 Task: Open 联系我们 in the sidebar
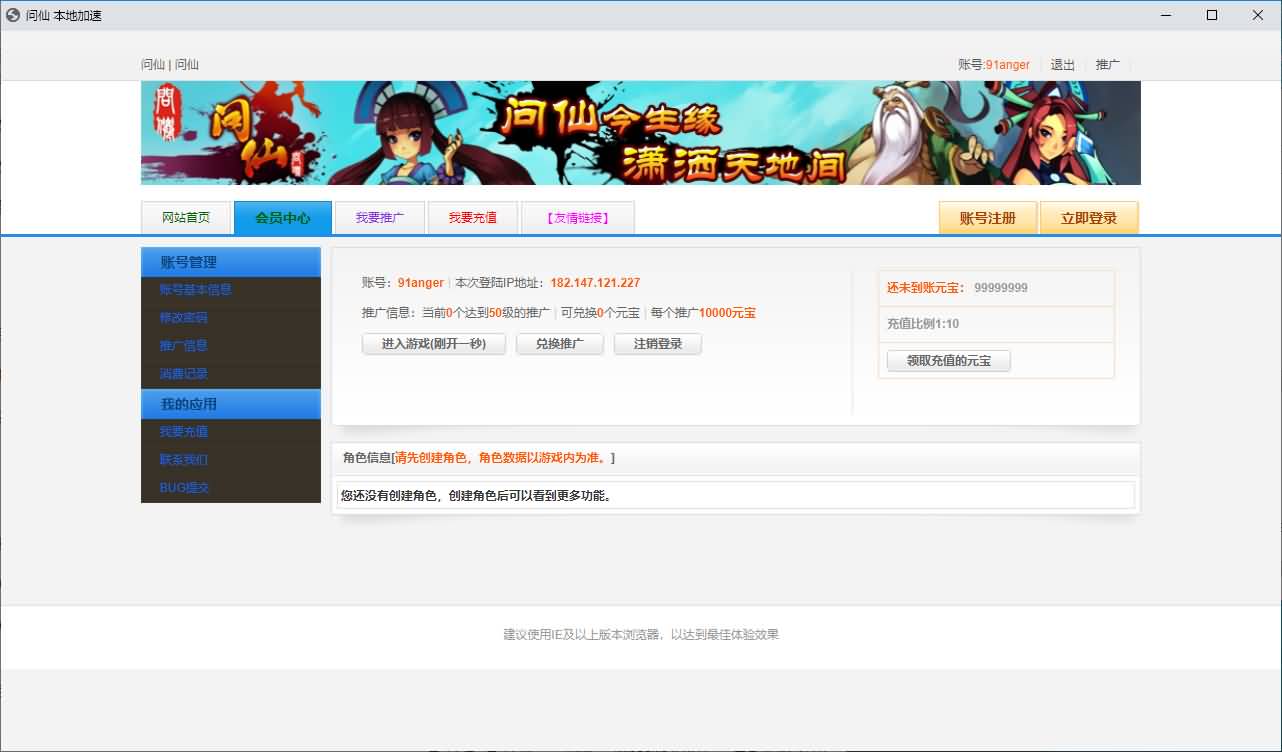coord(184,460)
